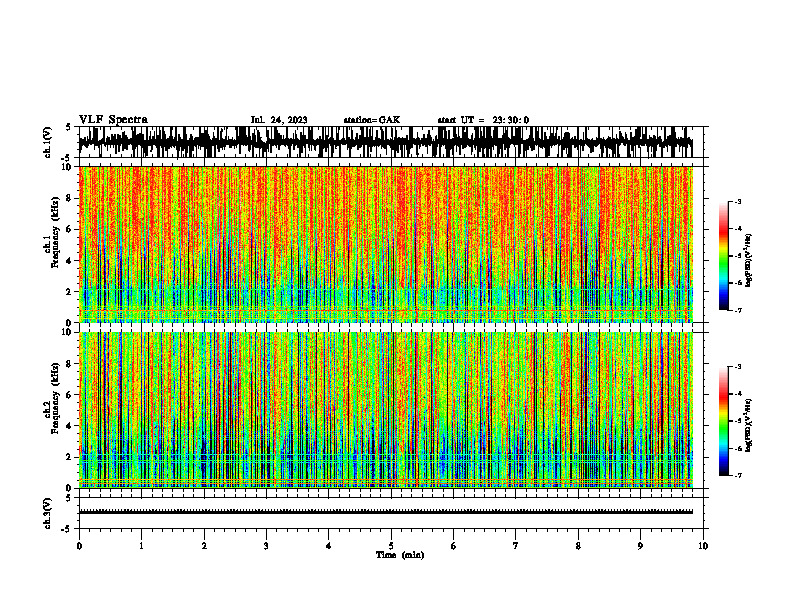Click the time axis tick label "3"
This screenshot has width=792, height=612.
pos(266,546)
